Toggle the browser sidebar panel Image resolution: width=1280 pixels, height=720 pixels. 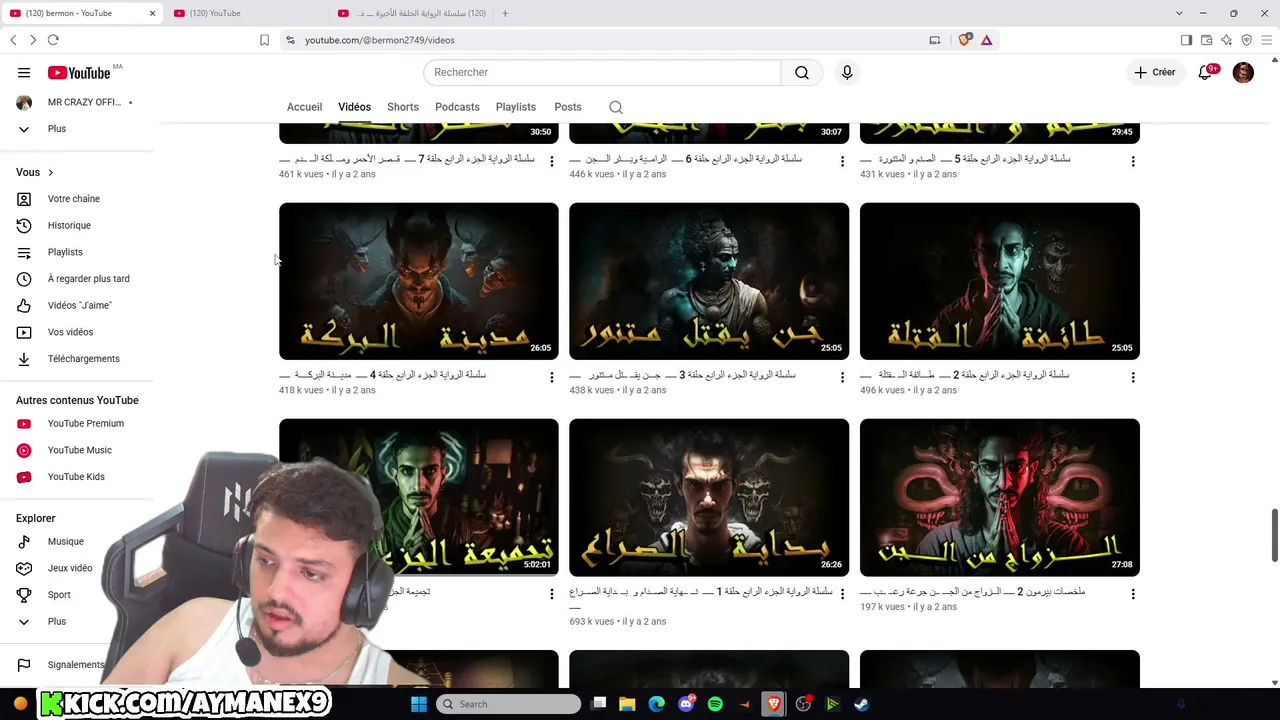(x=1186, y=40)
